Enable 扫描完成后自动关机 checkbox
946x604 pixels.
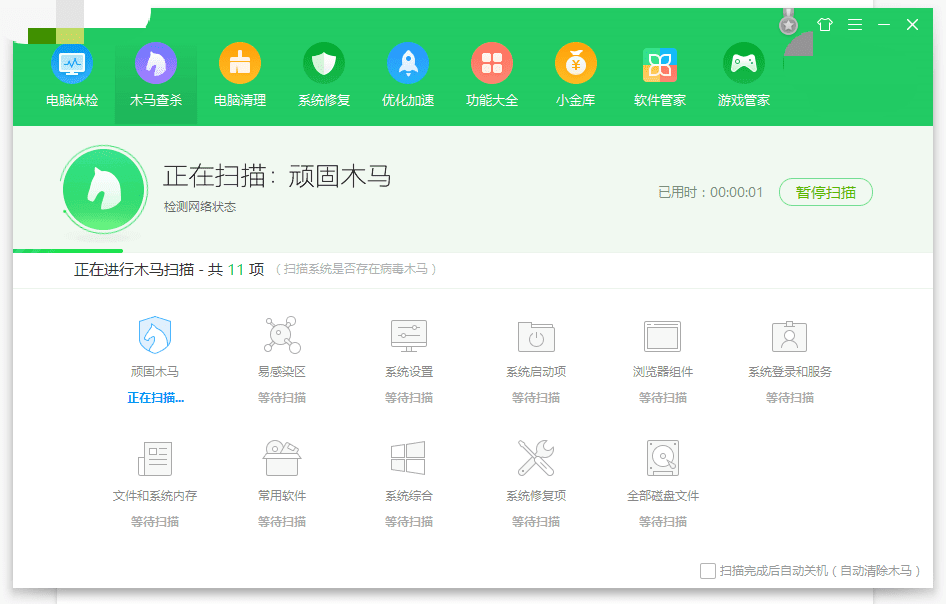click(x=708, y=570)
